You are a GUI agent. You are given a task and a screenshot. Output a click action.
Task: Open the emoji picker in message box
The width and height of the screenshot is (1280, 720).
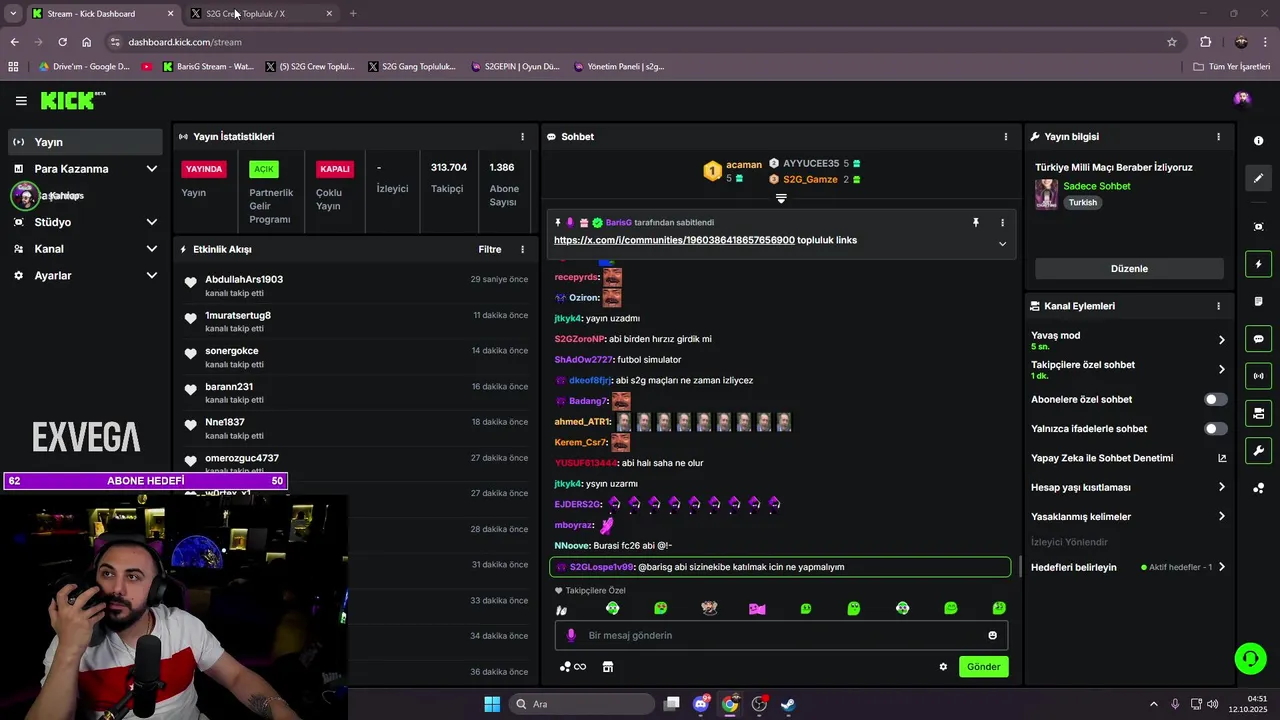992,635
